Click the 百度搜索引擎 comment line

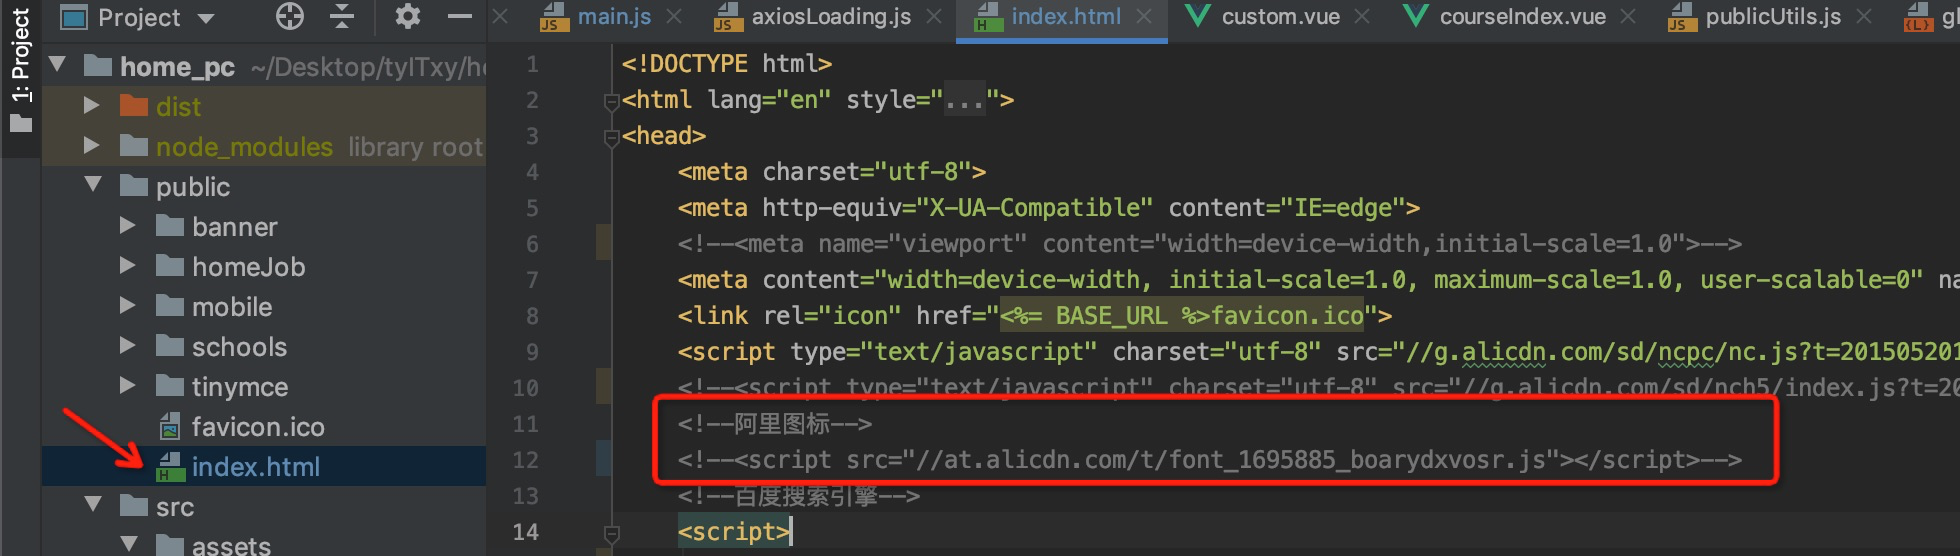[x=798, y=496]
